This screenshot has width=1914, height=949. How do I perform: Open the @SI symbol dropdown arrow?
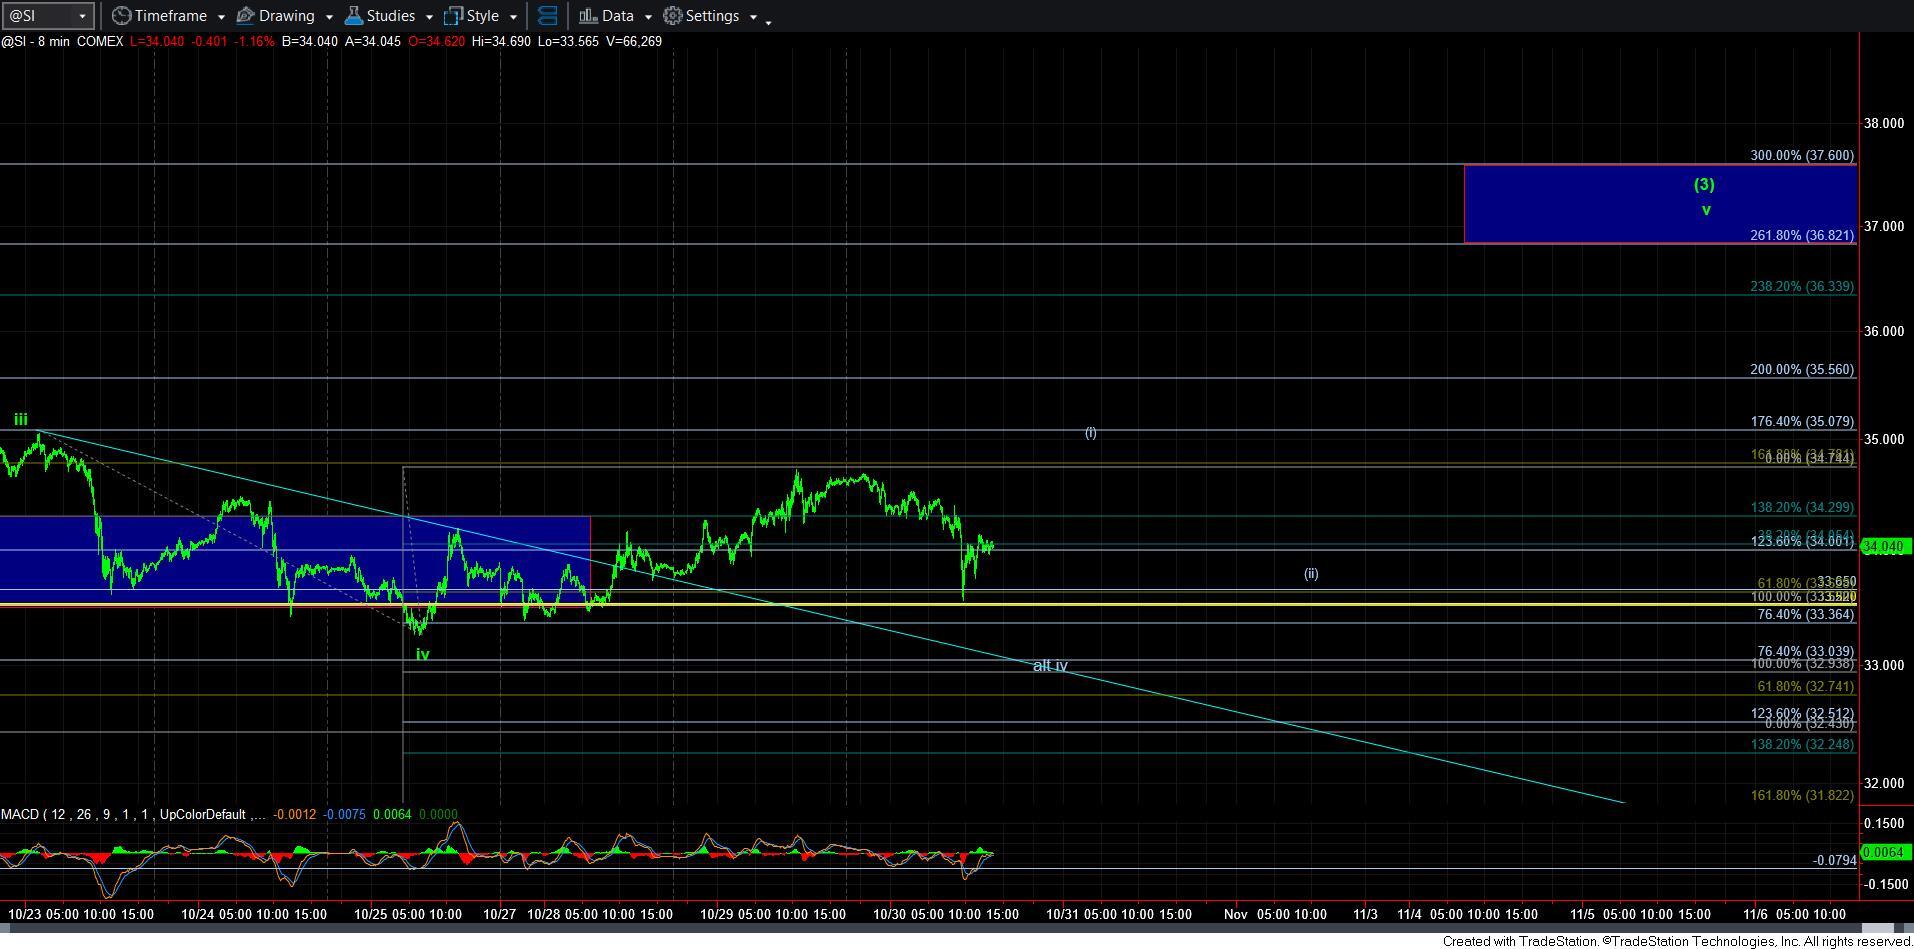pos(82,17)
